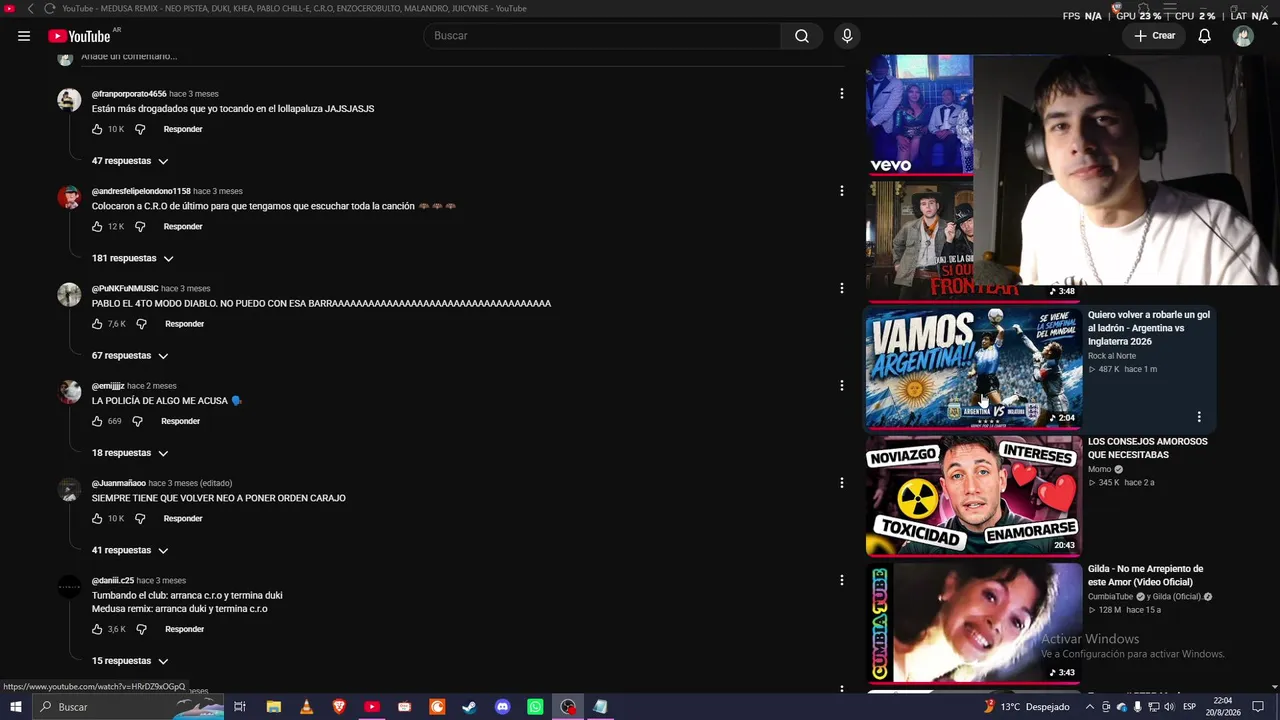Open options menu for @franporporato4656 comment
Screen dimensions: 1280x720
841,93
